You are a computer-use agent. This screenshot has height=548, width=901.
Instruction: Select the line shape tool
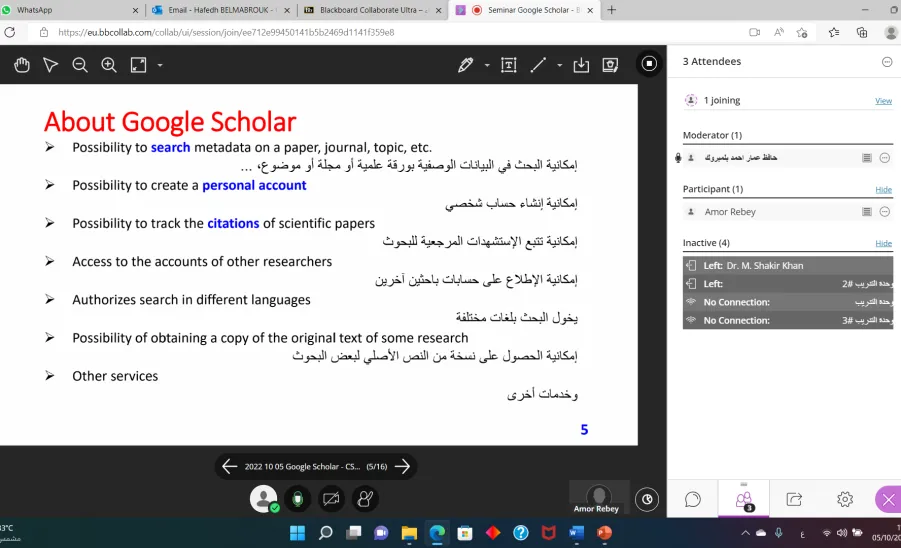click(538, 65)
